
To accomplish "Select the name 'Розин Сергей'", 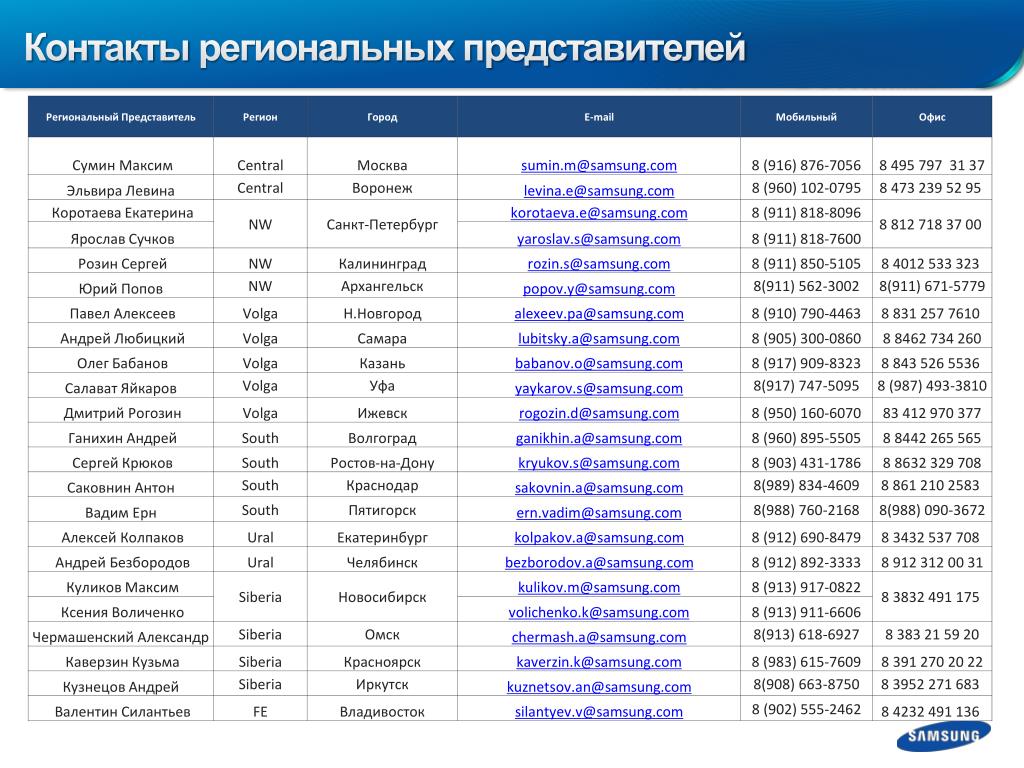I will 122,264.
